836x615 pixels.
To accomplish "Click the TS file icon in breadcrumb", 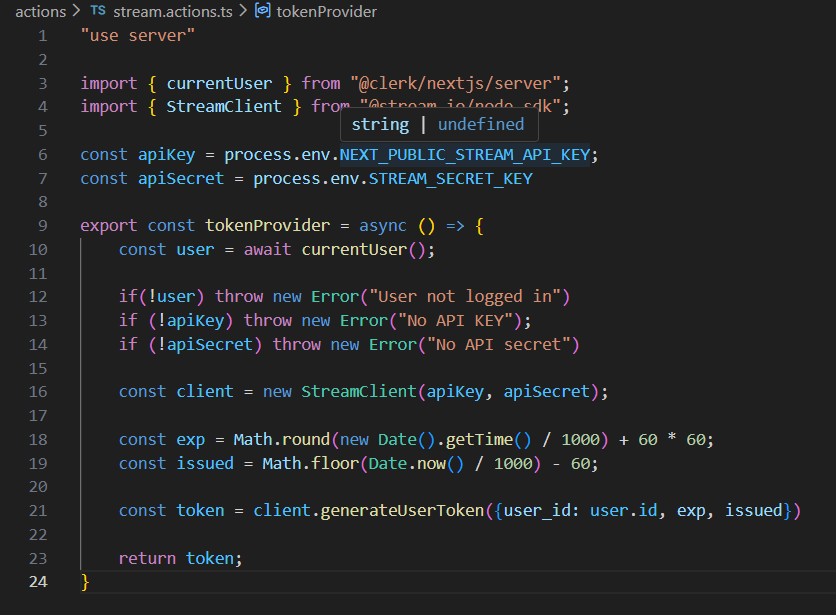I will (98, 12).
